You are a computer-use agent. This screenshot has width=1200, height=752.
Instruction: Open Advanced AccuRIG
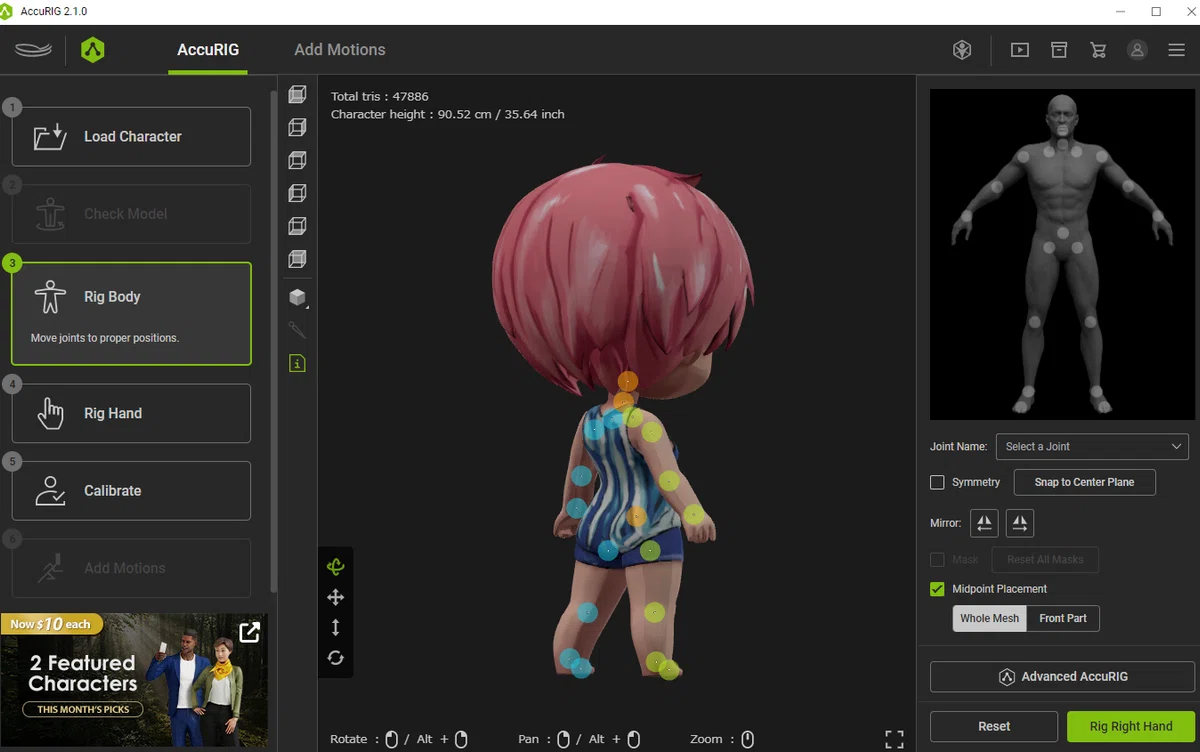1062,677
